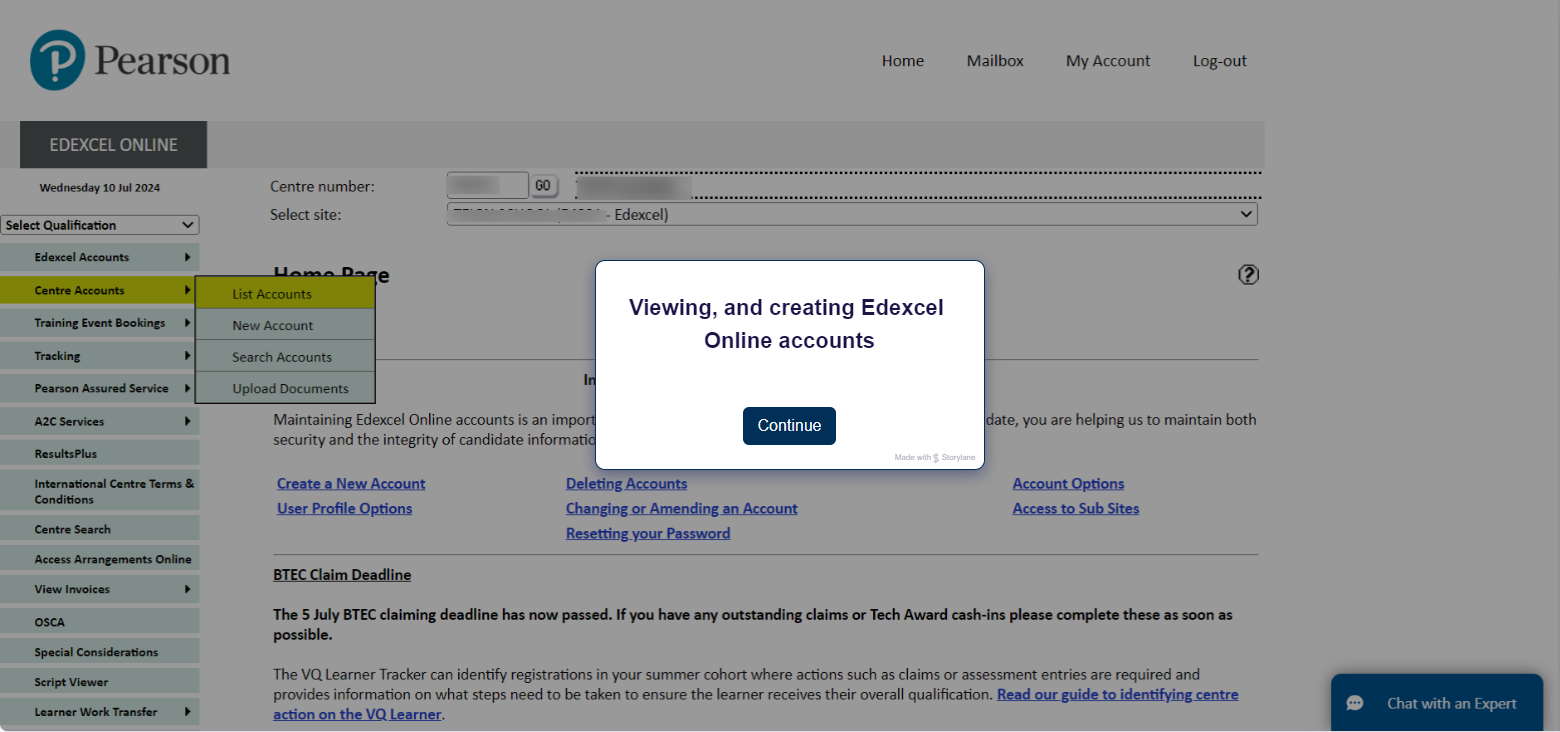The height and width of the screenshot is (732, 1560).
Task: Open the Select site dropdown
Action: click(852, 215)
